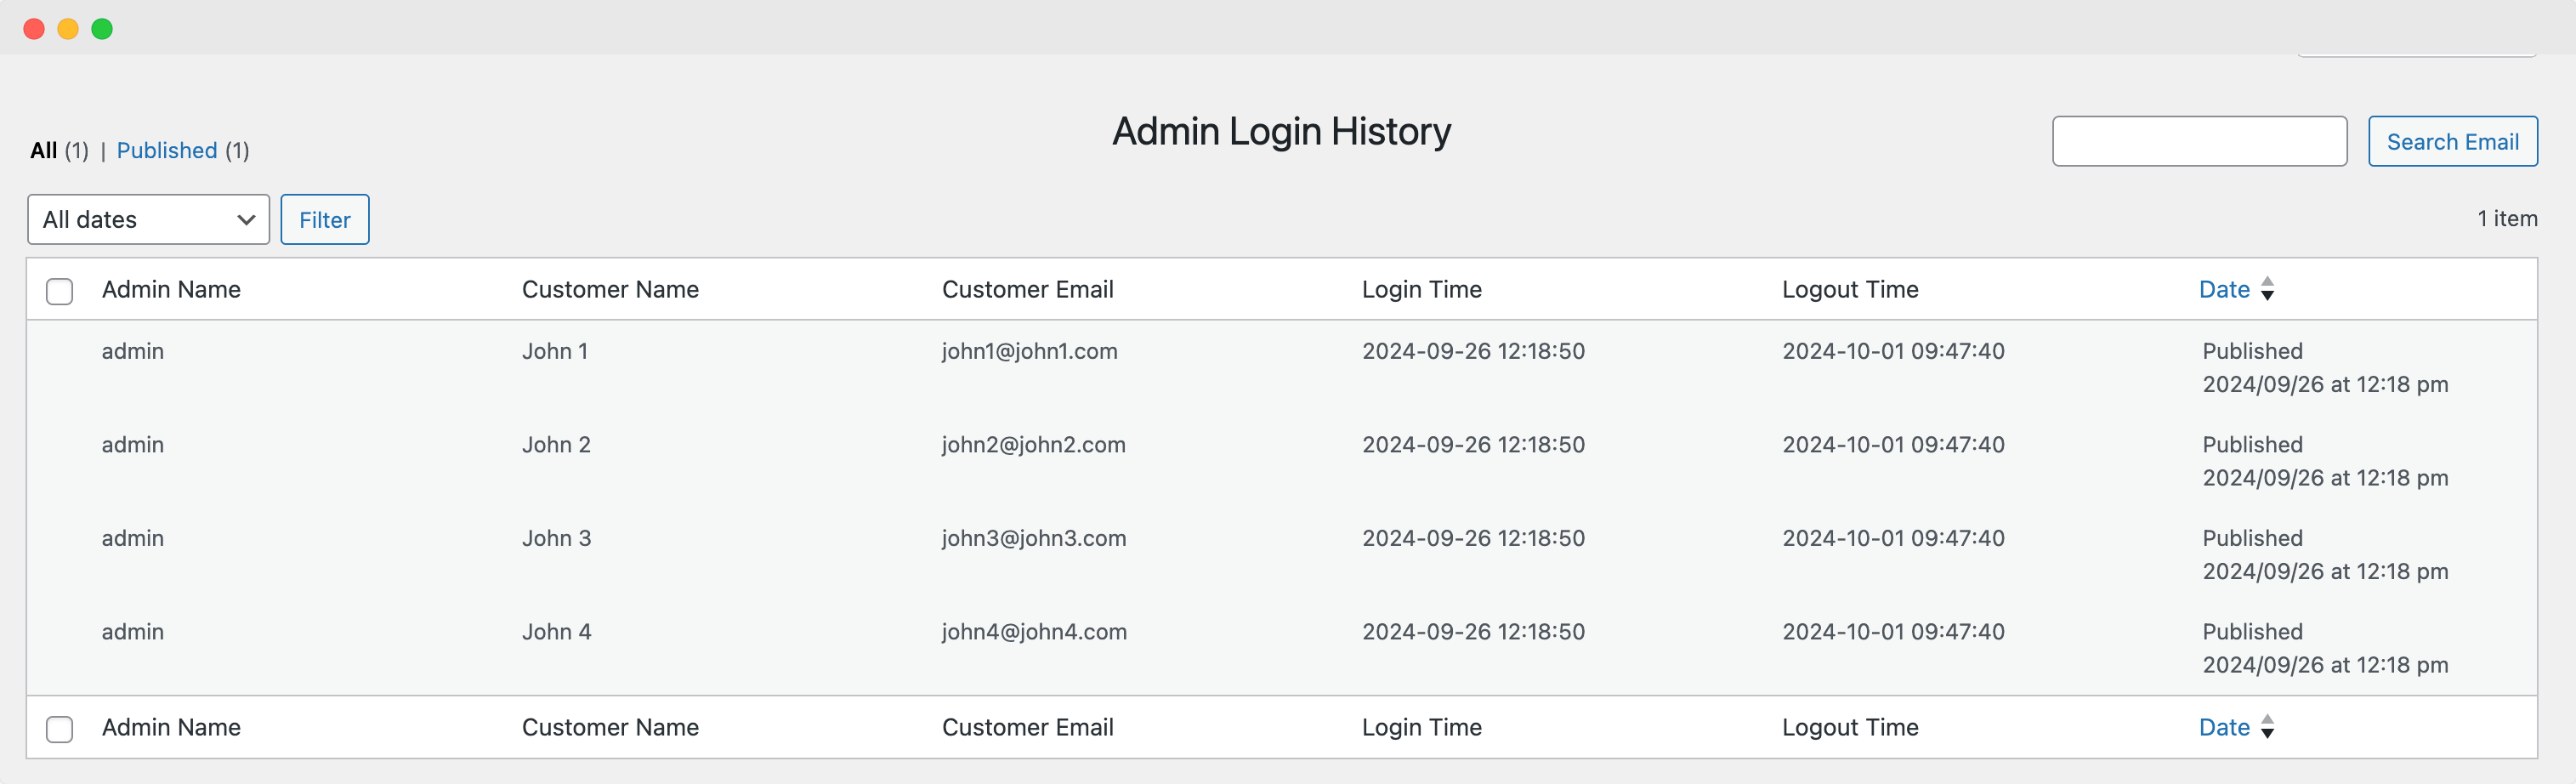Viewport: 2576px width, 784px height.
Task: Click the Date sort arrows in footer row
Action: [2268, 727]
